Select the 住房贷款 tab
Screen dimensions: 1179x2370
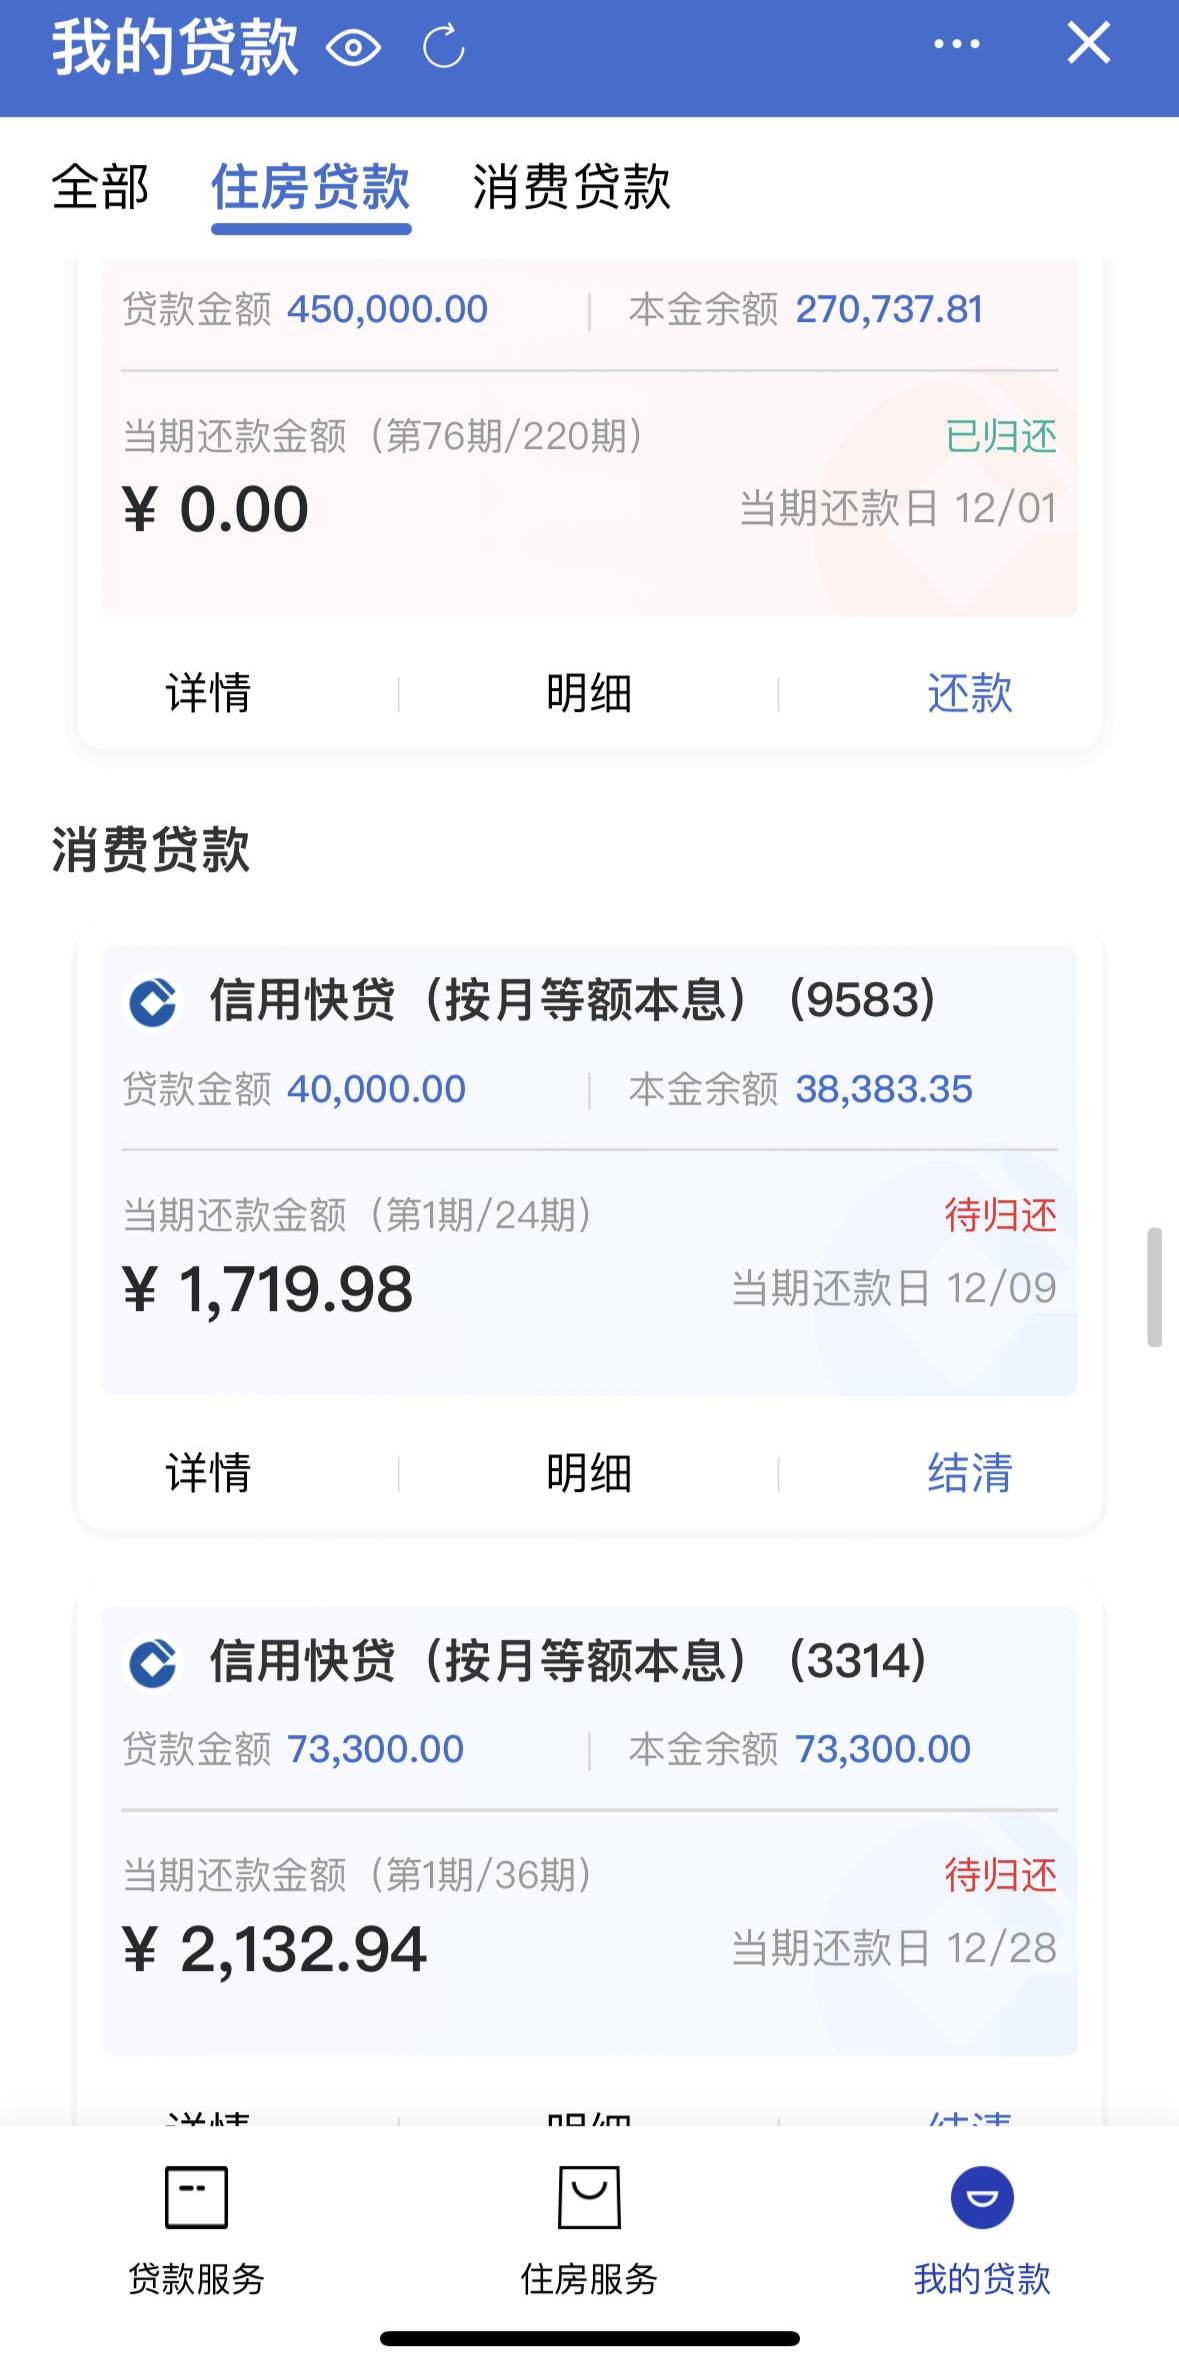click(310, 187)
